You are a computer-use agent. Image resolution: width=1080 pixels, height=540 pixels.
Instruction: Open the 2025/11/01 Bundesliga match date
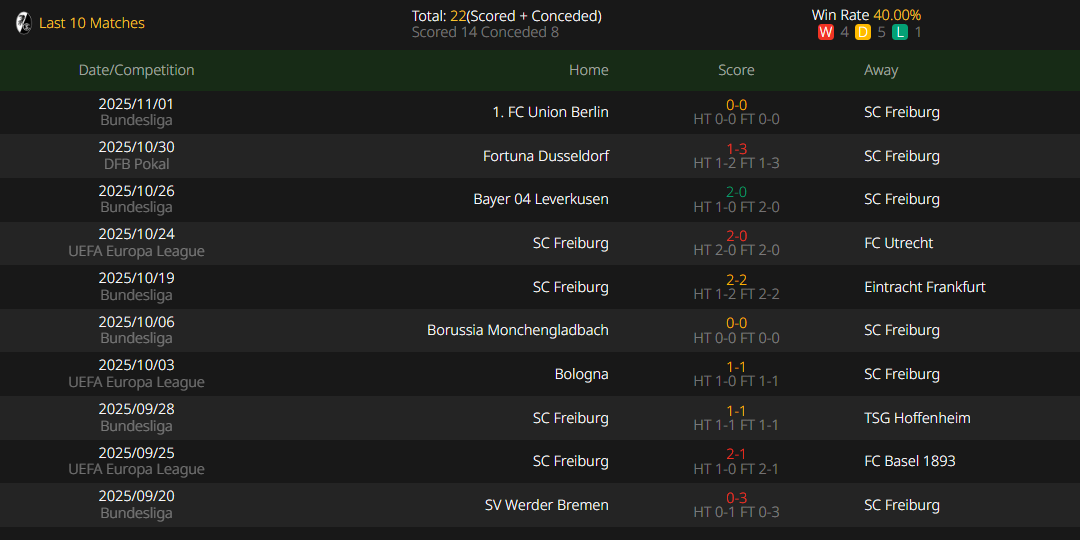click(136, 104)
